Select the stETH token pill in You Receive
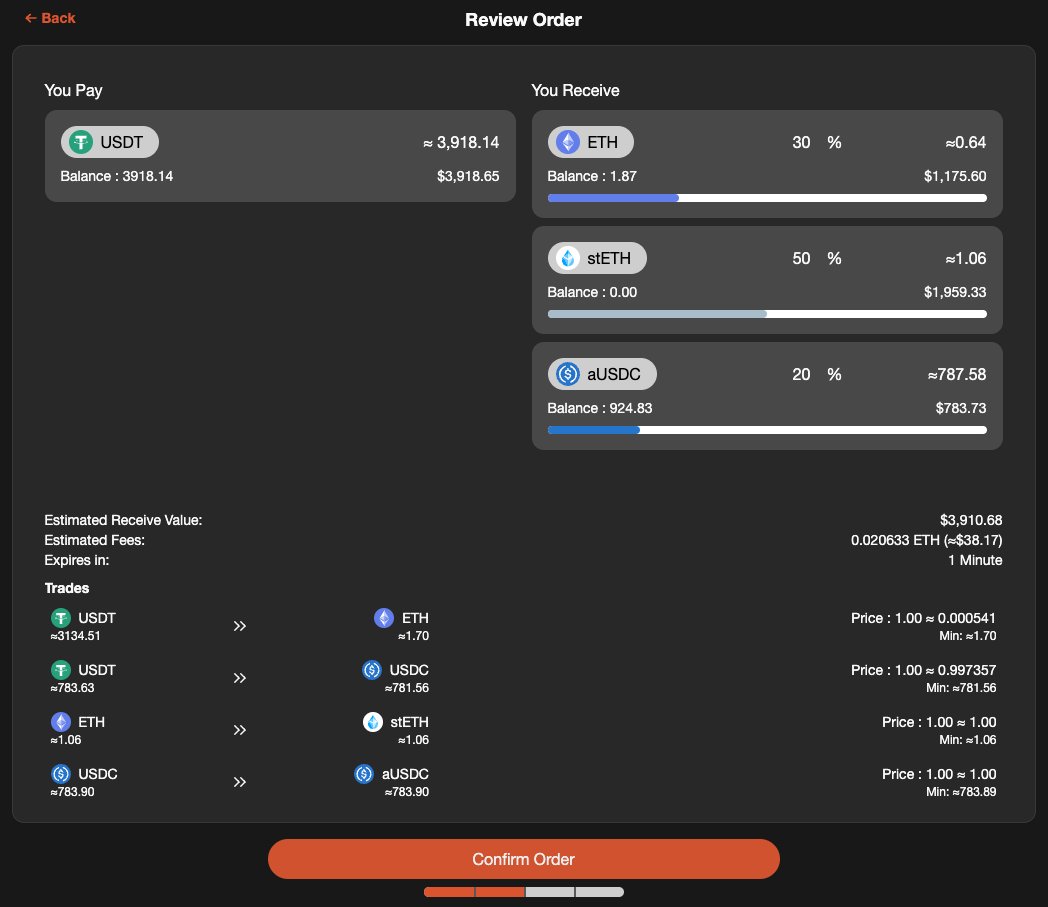The height and width of the screenshot is (907, 1048). click(x=597, y=258)
